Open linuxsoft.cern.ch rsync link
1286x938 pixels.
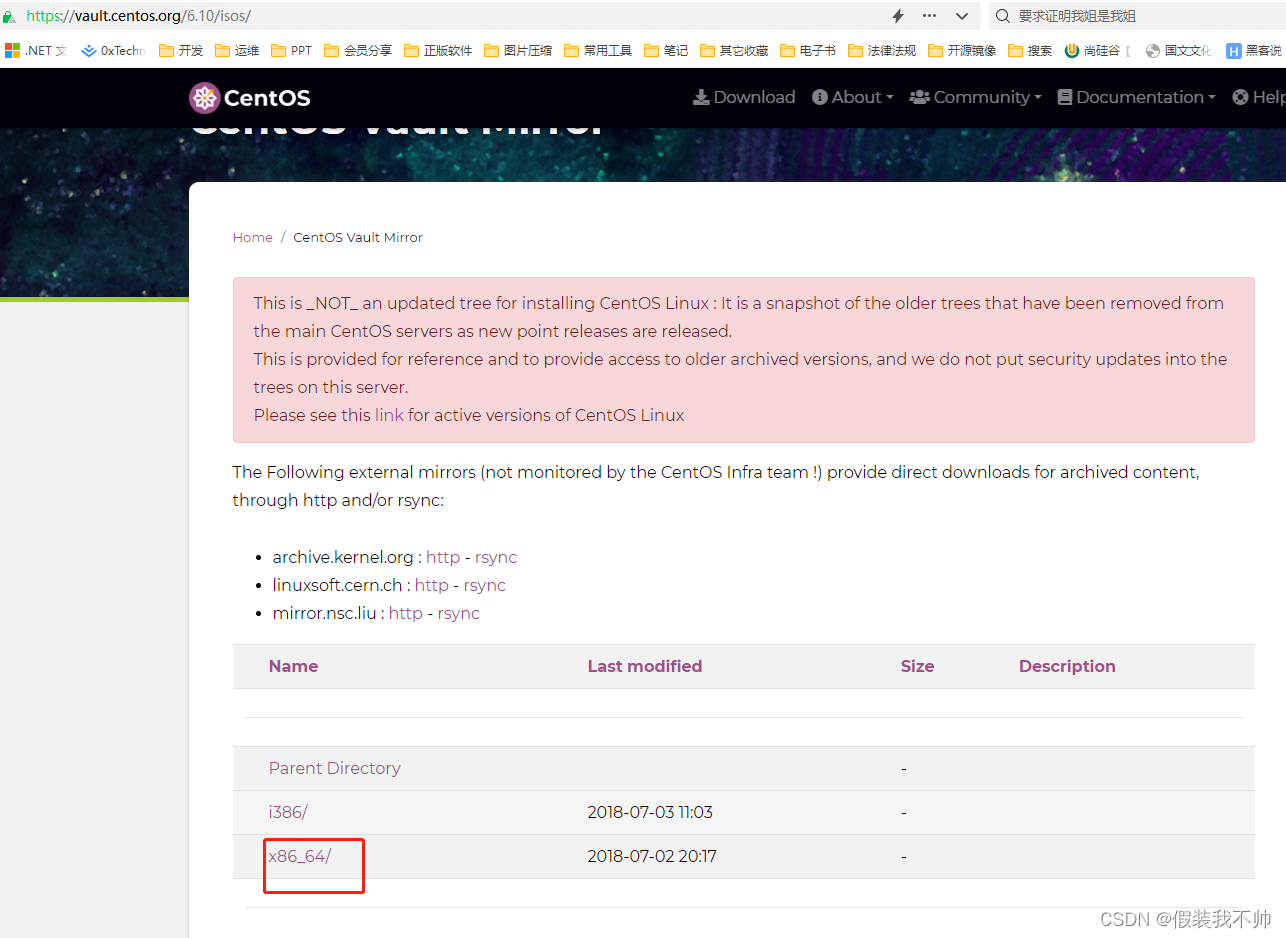[x=485, y=585]
